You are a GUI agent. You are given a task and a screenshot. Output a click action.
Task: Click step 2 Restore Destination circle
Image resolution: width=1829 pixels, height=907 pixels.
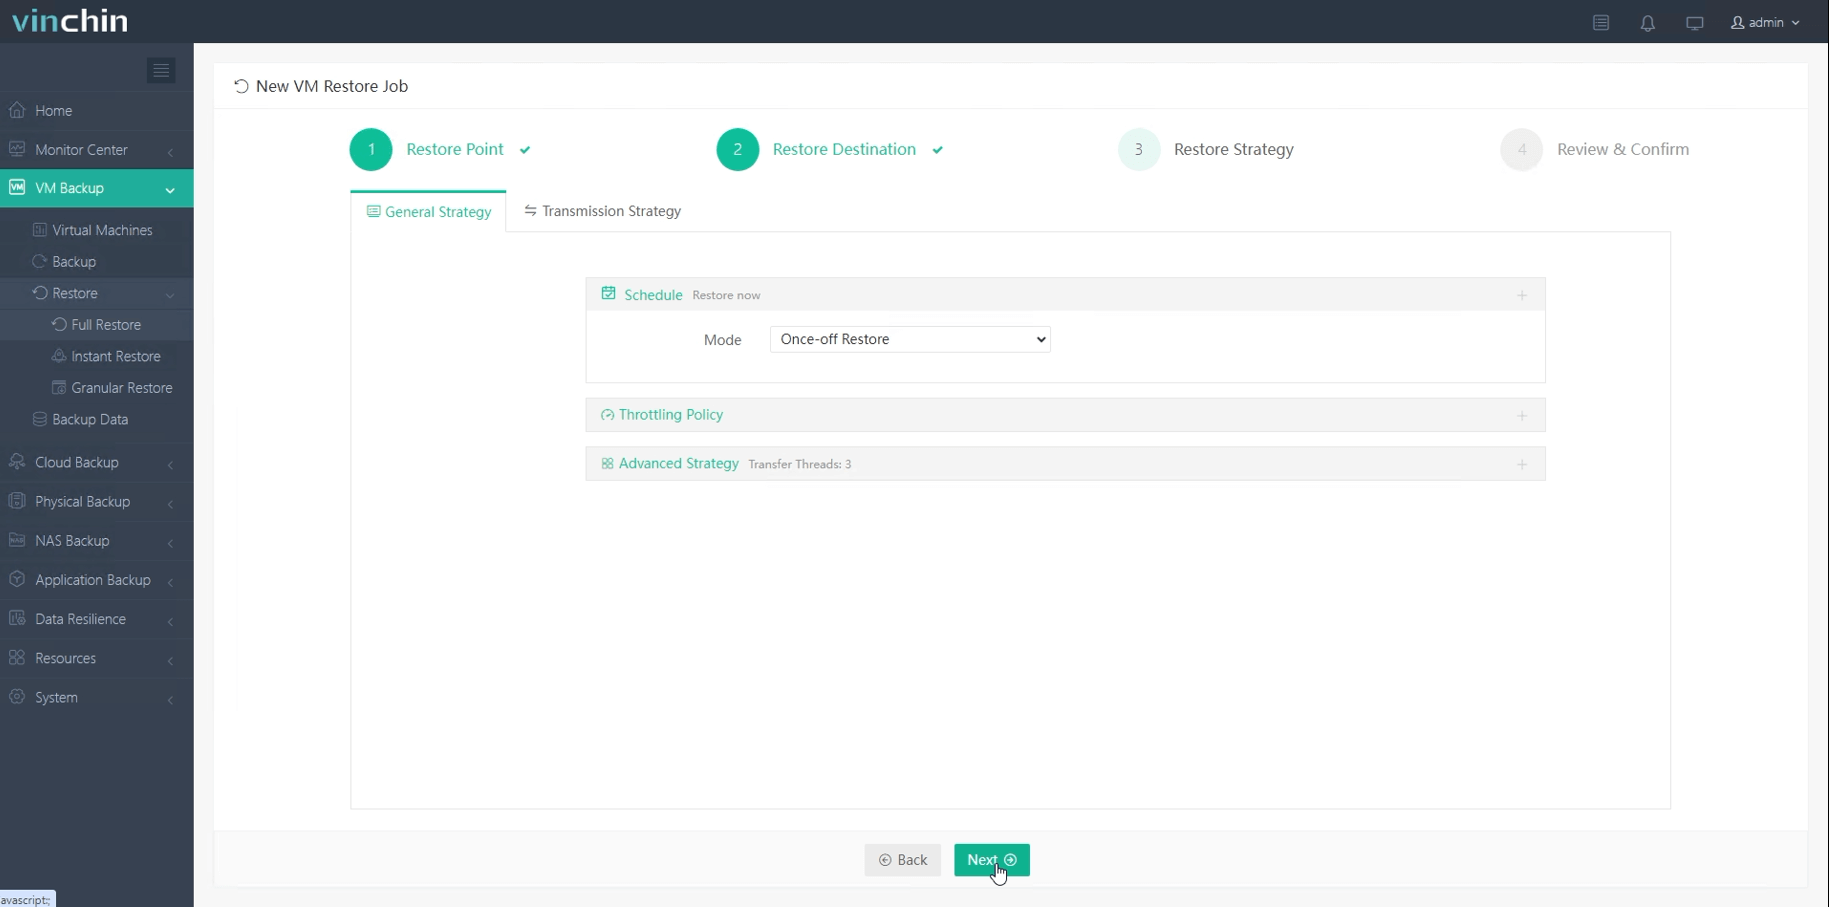coord(738,149)
